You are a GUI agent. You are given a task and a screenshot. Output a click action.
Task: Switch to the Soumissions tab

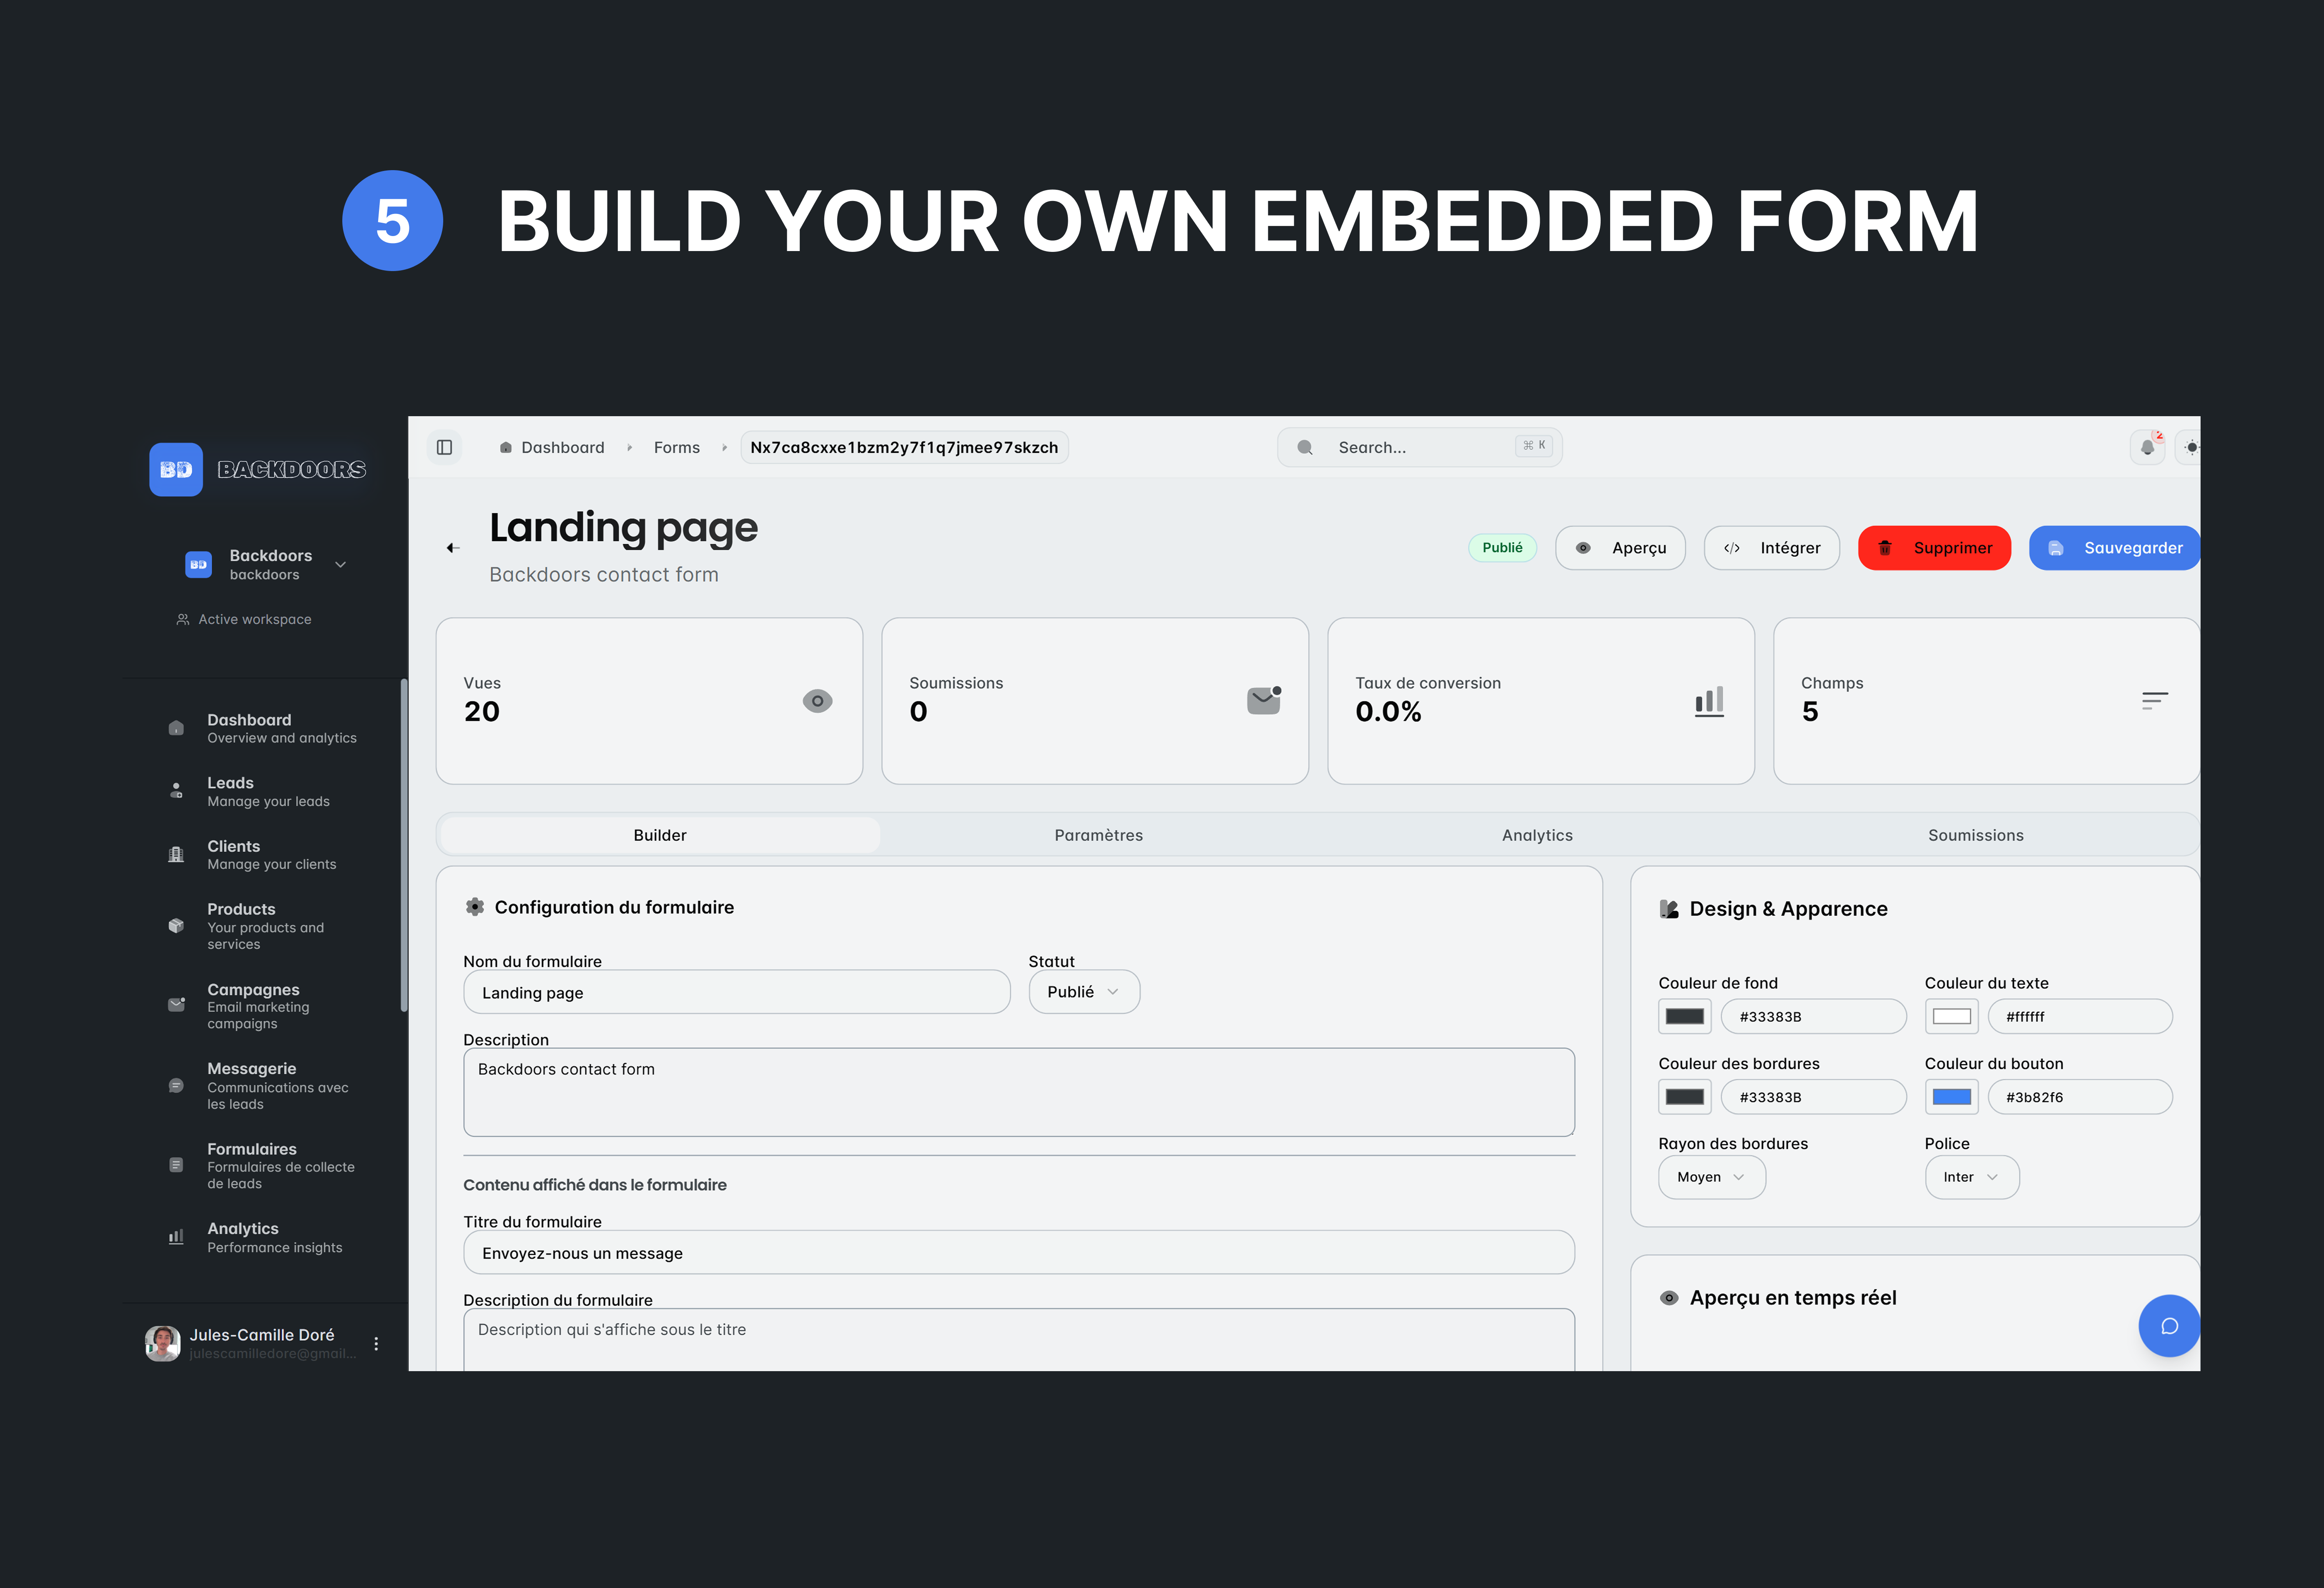(1975, 835)
